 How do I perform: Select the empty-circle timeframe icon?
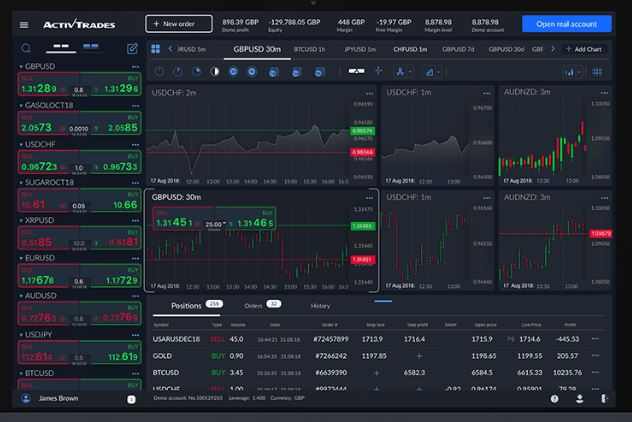pyautogui.click(x=159, y=72)
